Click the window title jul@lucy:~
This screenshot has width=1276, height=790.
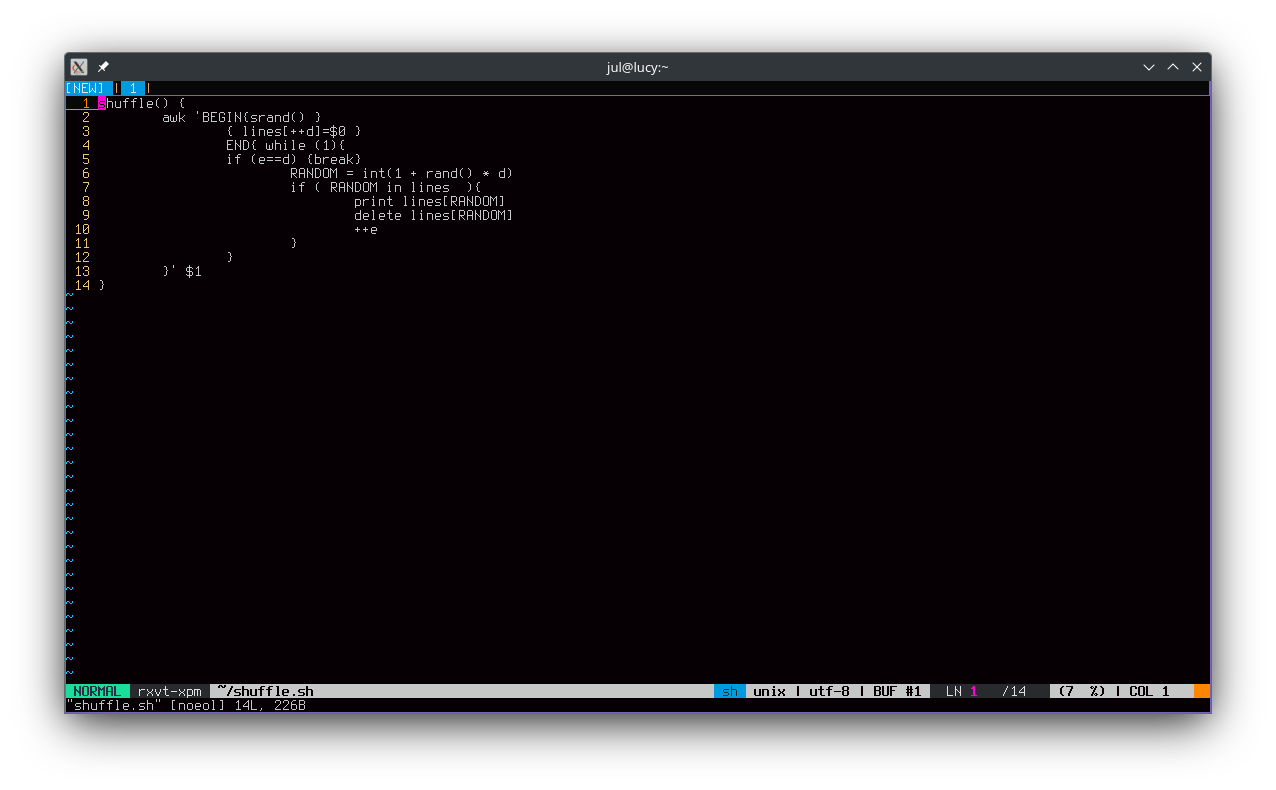637,67
